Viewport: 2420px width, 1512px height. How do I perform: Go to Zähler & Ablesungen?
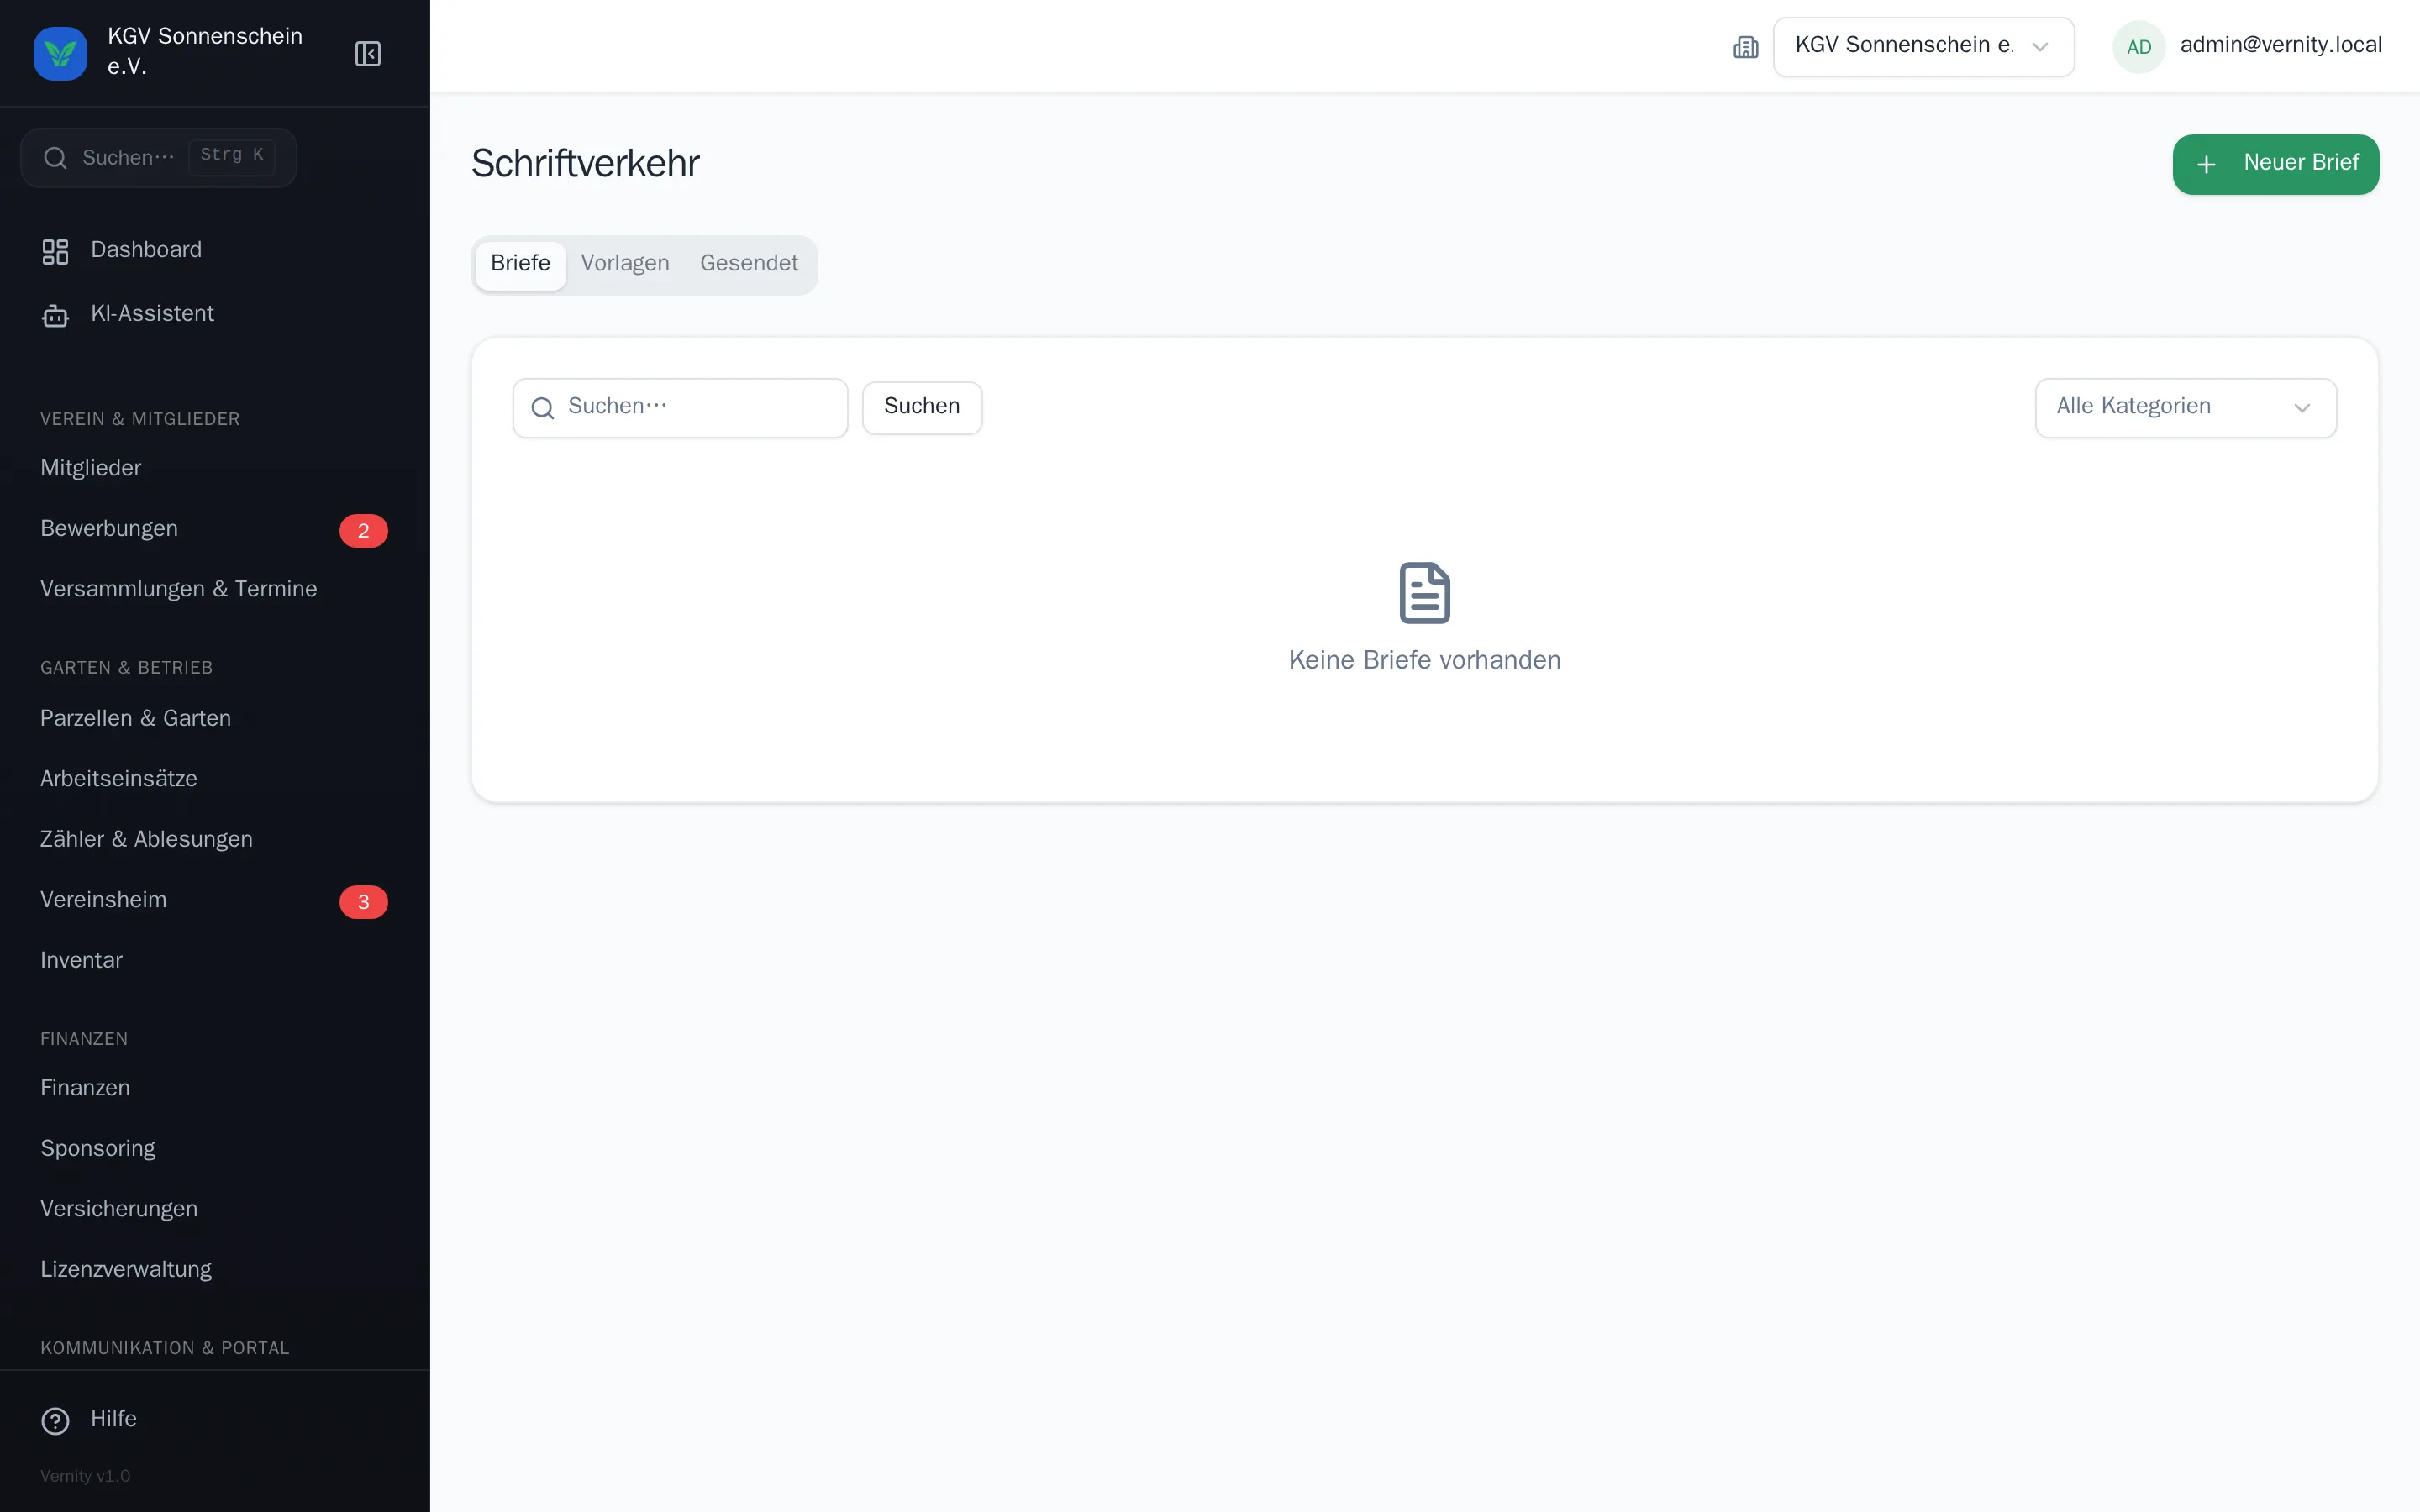(x=215, y=839)
